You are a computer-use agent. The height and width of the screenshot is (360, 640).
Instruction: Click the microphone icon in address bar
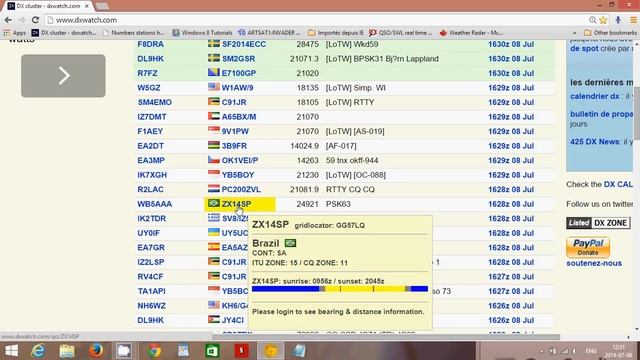[x=618, y=20]
